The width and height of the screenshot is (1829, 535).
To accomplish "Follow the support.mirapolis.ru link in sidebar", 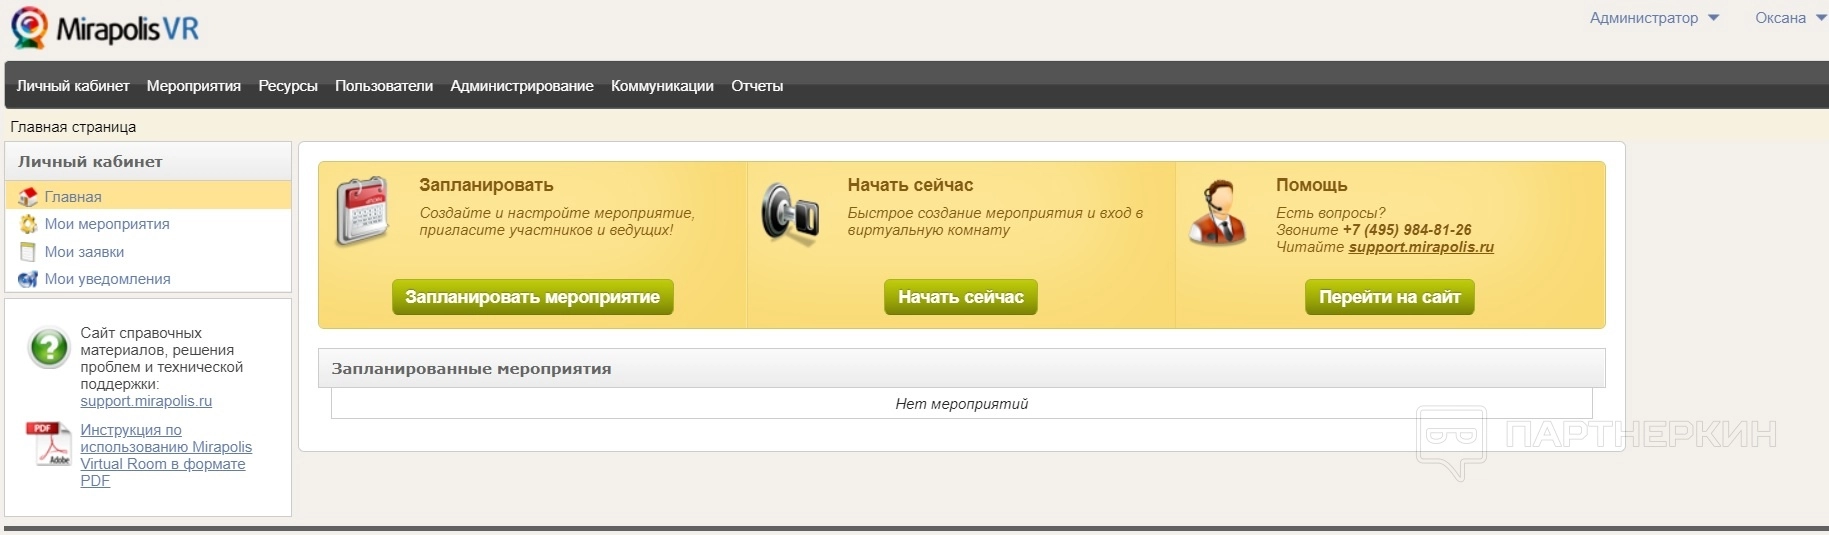I will (146, 401).
